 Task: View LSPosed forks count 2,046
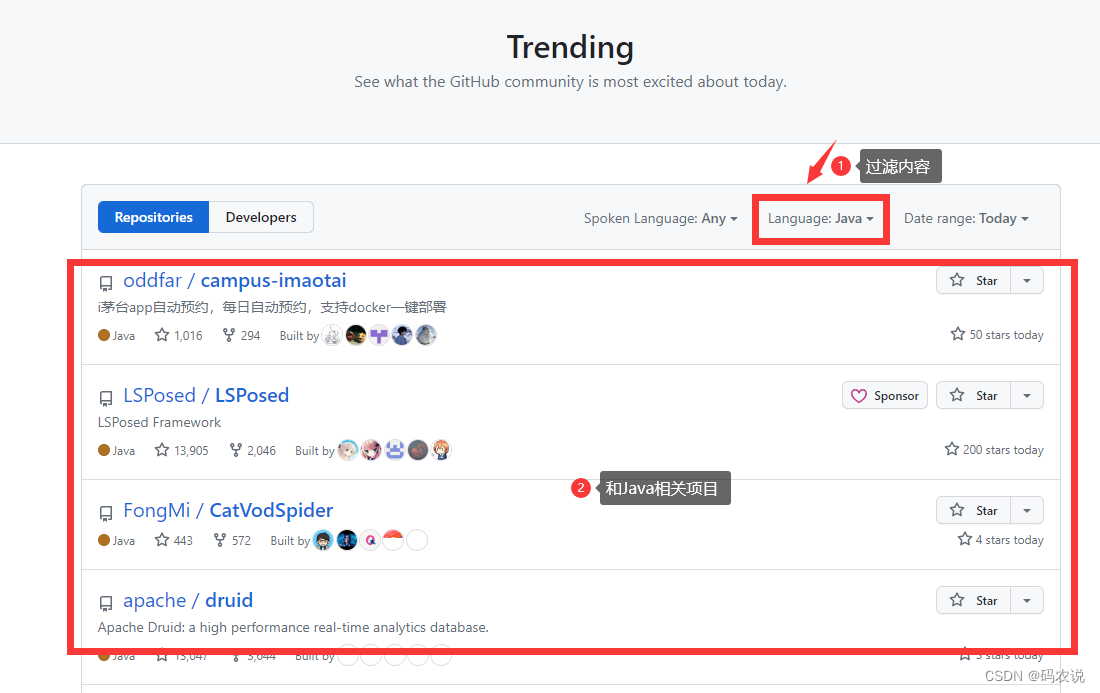(x=253, y=450)
